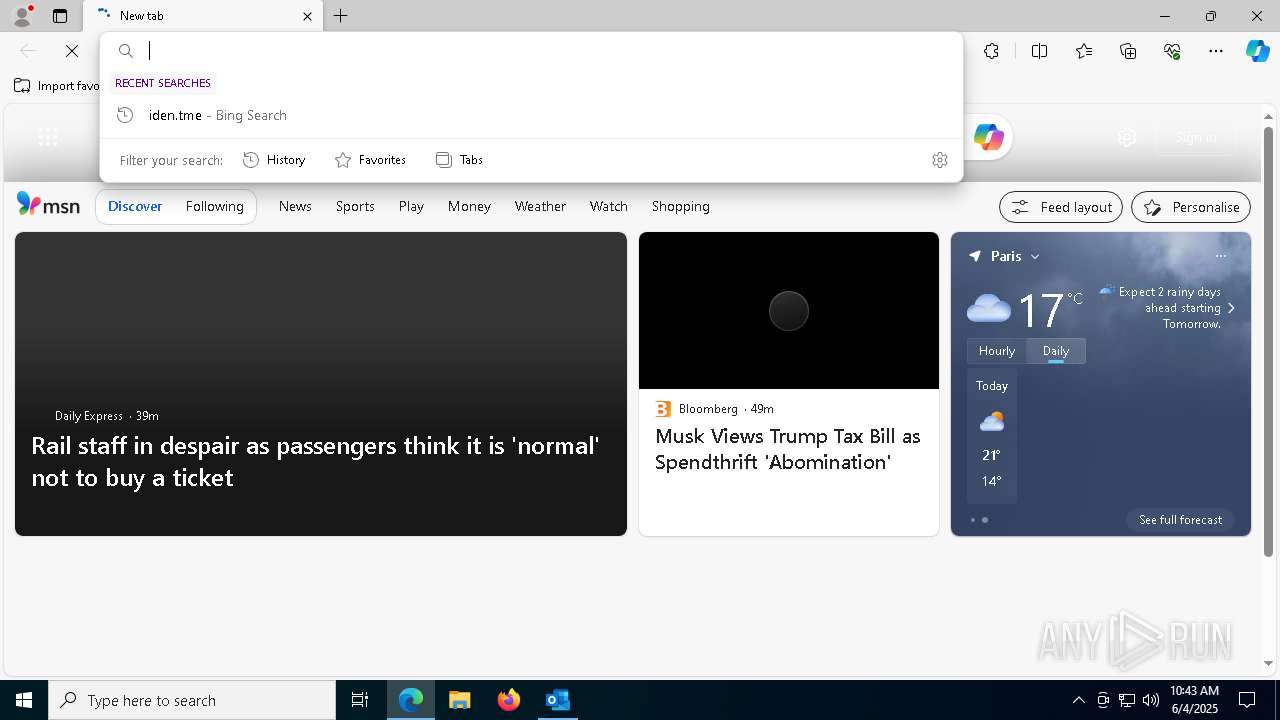
Task: Open the tab actions menu icon
Action: coord(60,16)
